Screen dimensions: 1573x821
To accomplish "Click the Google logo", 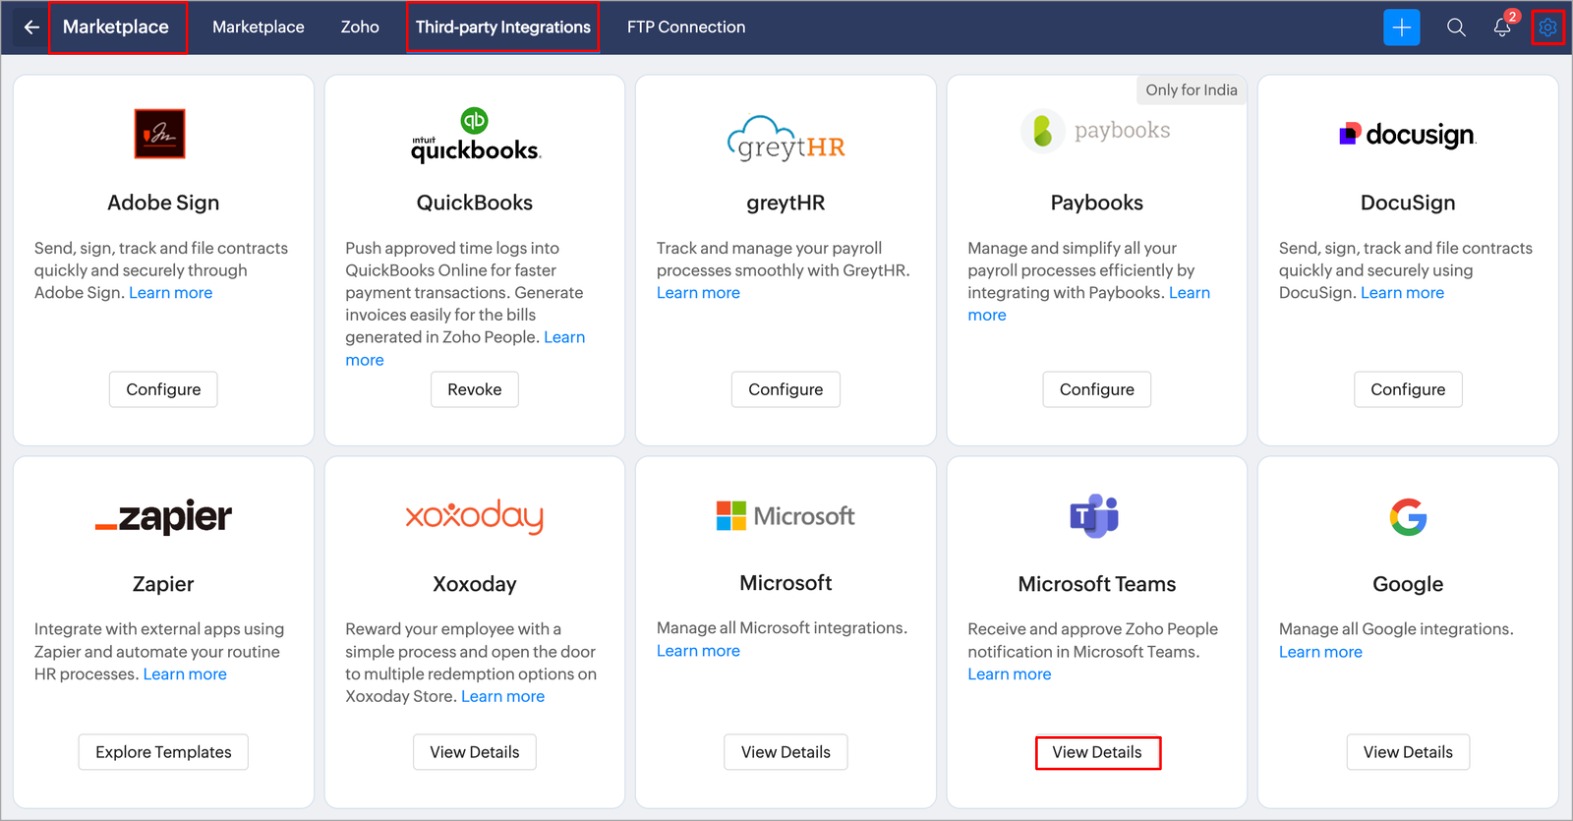I will pyautogui.click(x=1408, y=517).
